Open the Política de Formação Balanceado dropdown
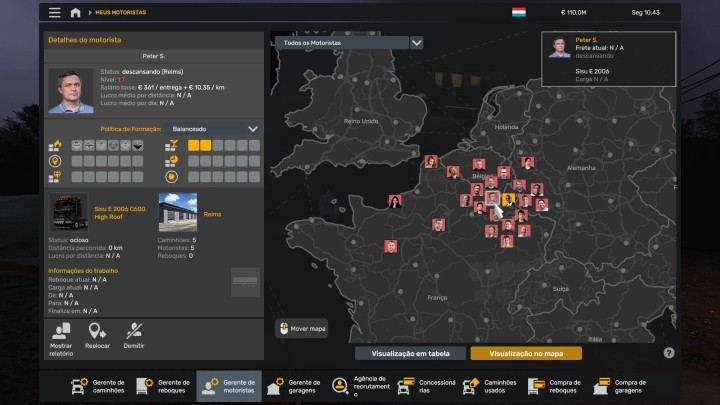720x405 pixels. click(214, 129)
